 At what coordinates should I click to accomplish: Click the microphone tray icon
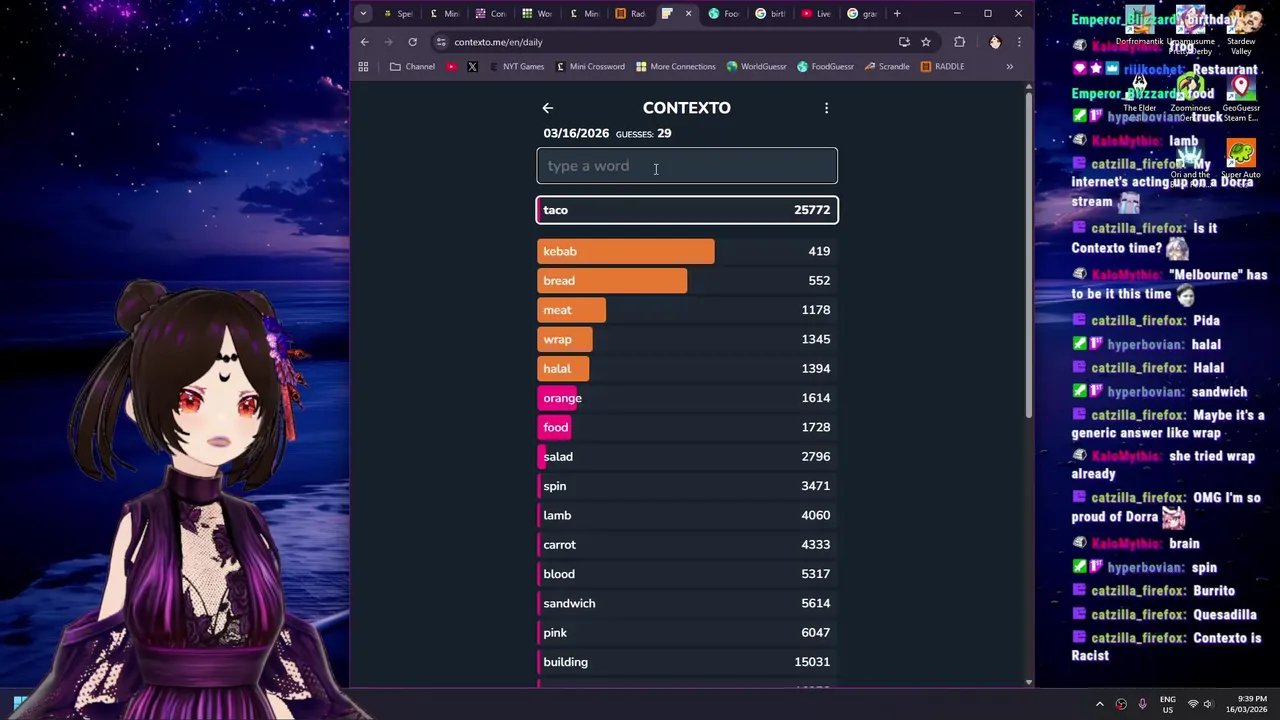tap(1142, 704)
